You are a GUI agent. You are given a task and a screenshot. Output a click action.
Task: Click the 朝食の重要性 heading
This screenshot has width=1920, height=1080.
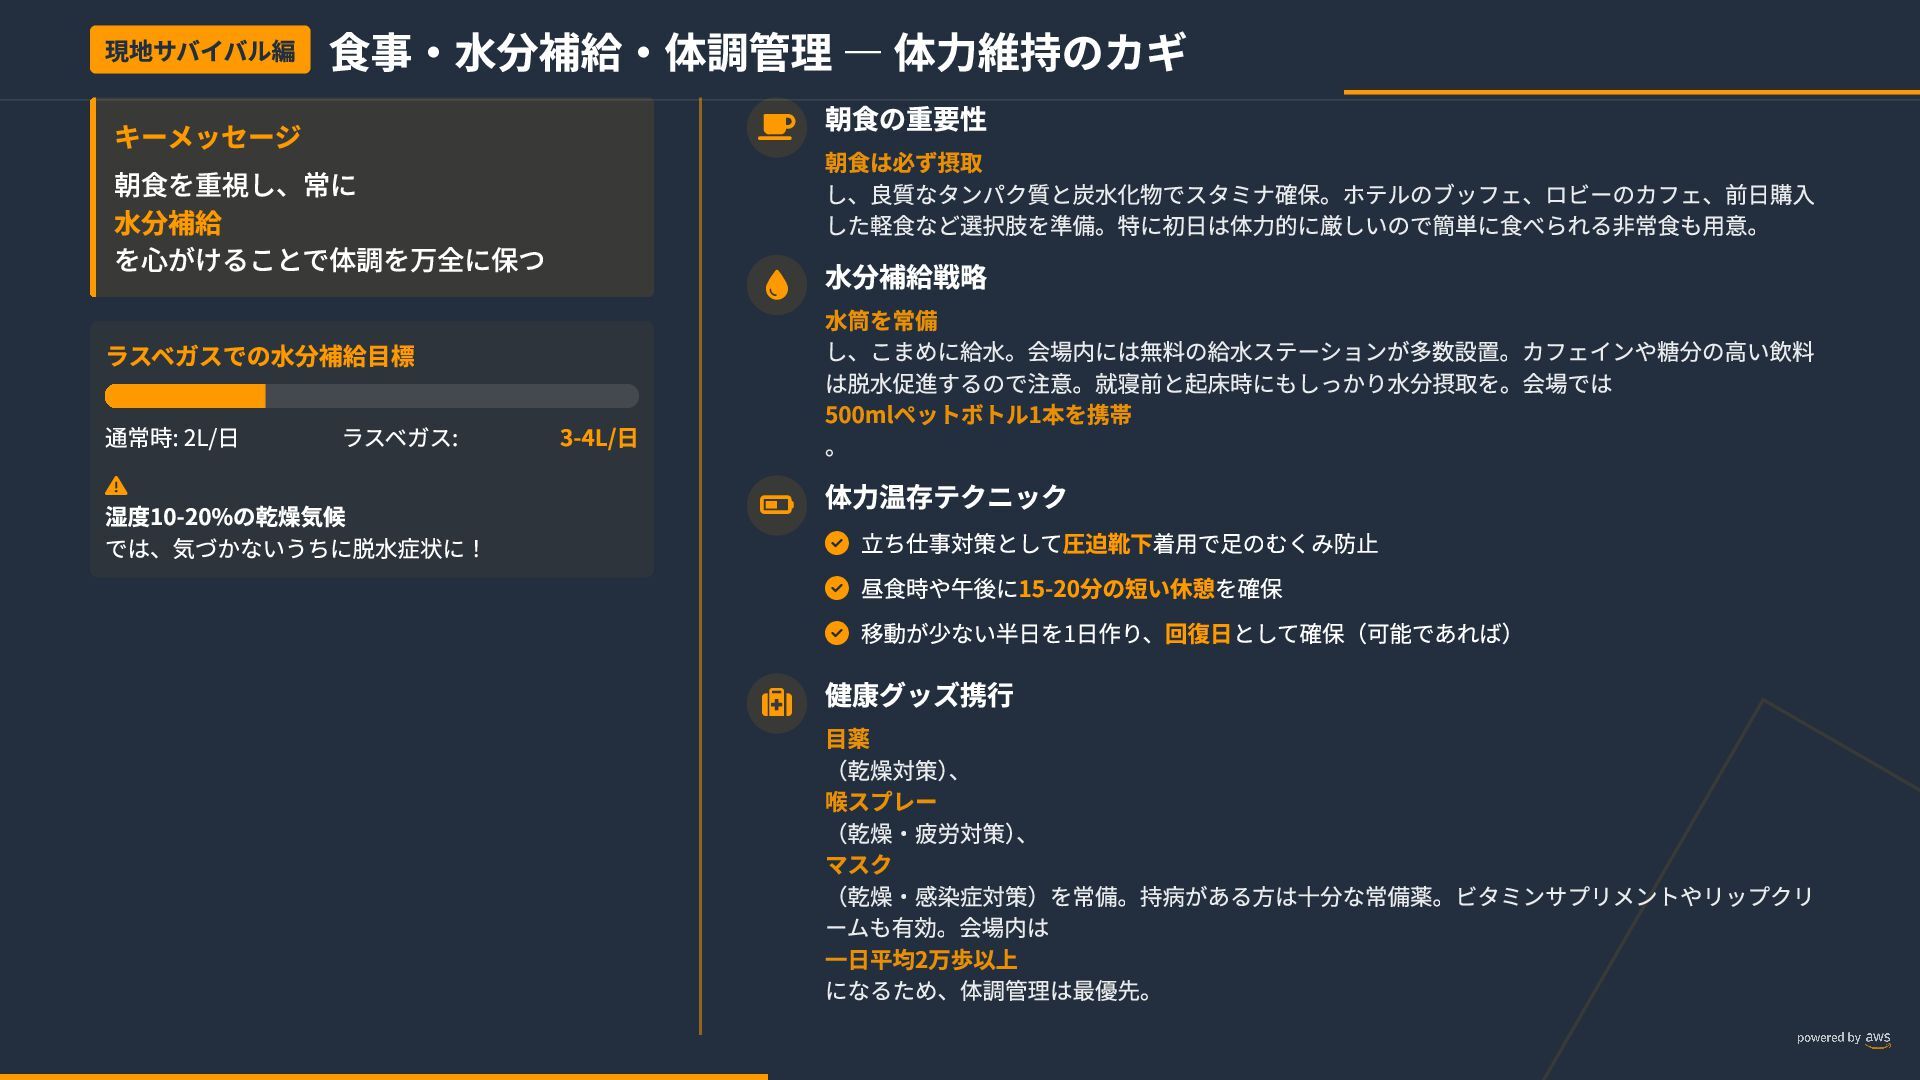coord(905,120)
